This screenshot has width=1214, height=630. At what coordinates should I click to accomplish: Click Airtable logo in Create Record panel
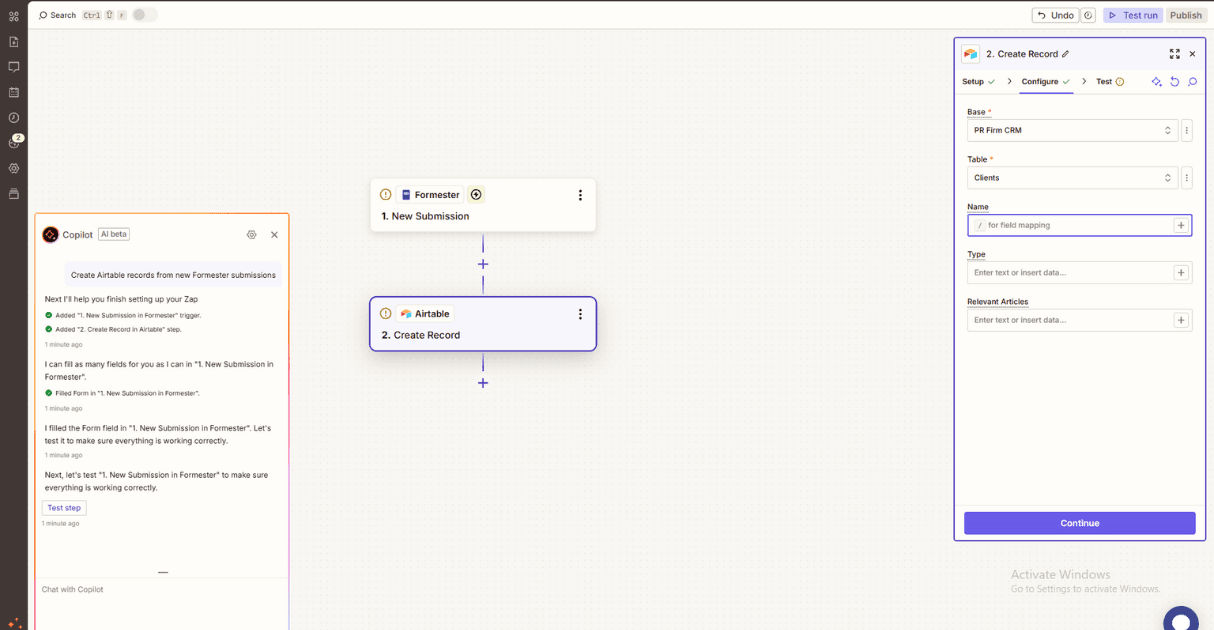970,54
